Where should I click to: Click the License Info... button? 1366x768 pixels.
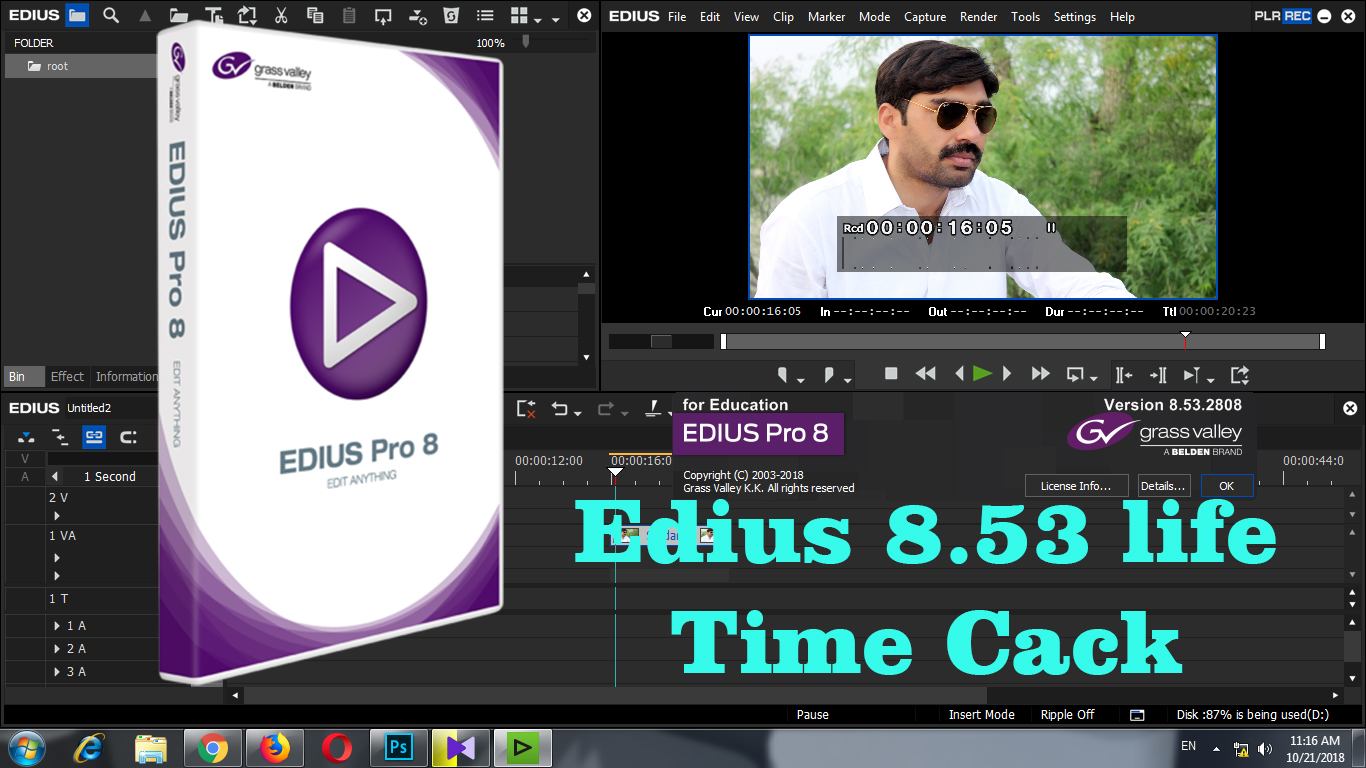pyautogui.click(x=1076, y=486)
